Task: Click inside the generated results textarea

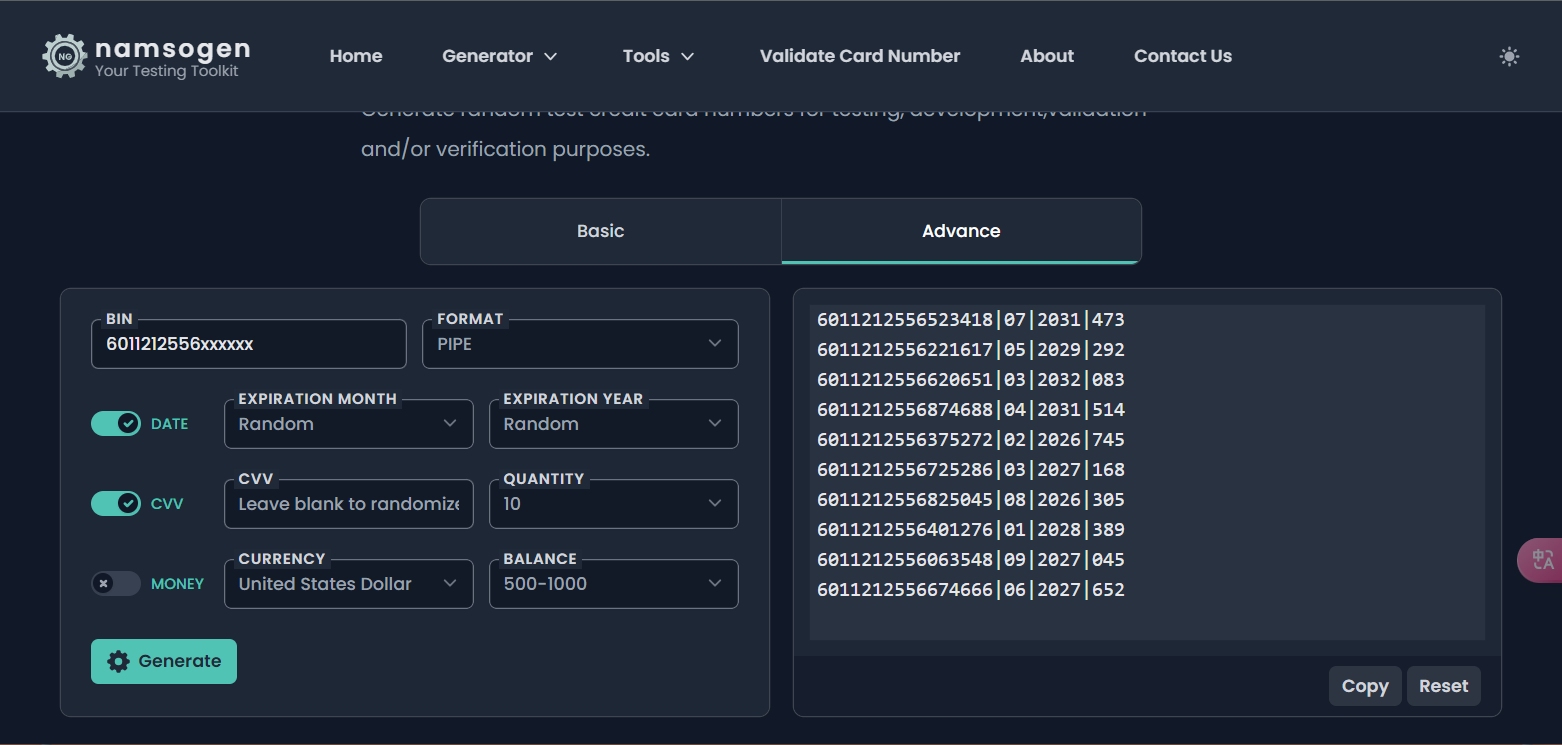Action: (1147, 472)
